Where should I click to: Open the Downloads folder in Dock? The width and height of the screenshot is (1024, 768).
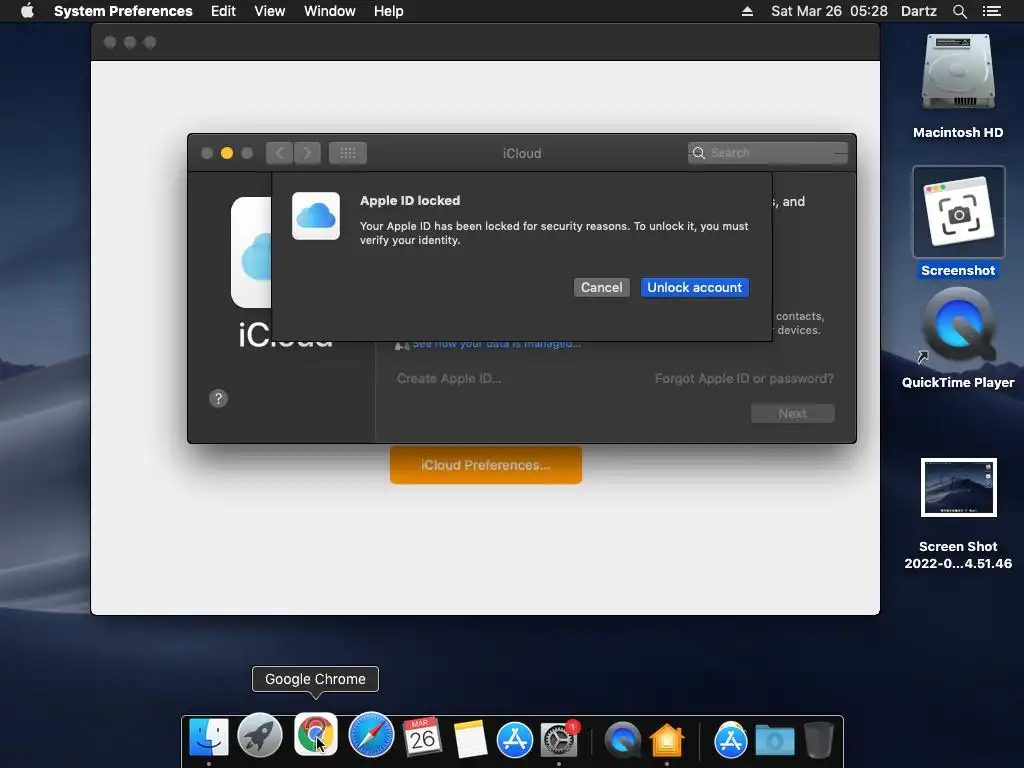[x=775, y=741]
